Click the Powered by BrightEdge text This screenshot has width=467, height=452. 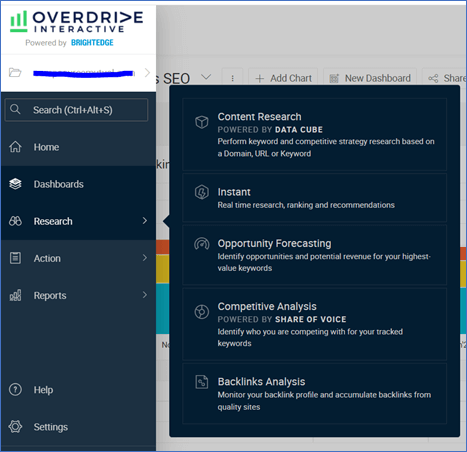pos(69,43)
